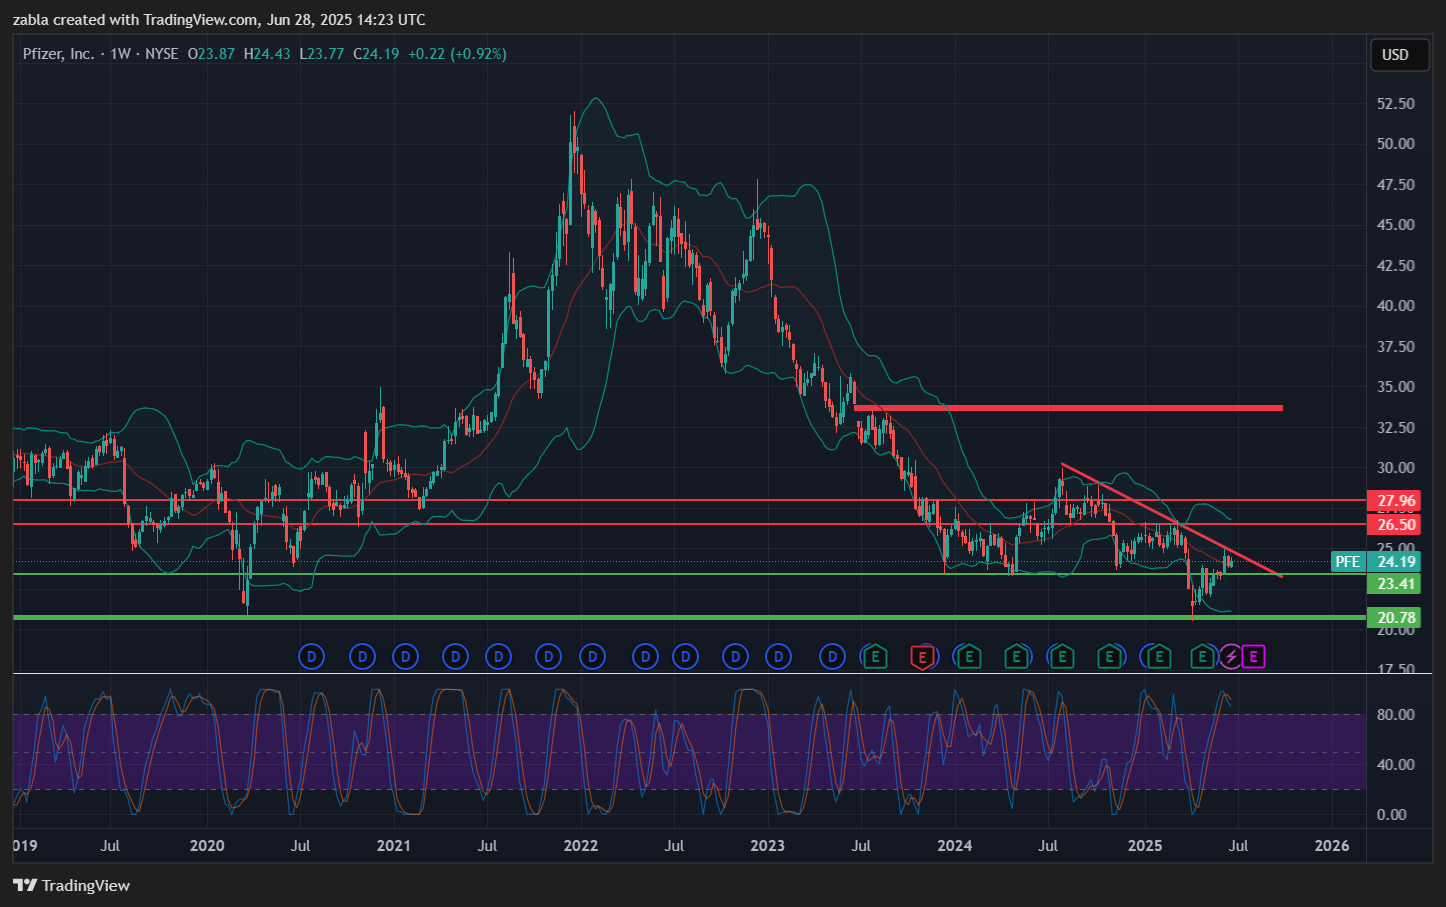Click the dividend D marker around November 2022
The width and height of the screenshot is (1446, 907).
pyautogui.click(x=735, y=657)
